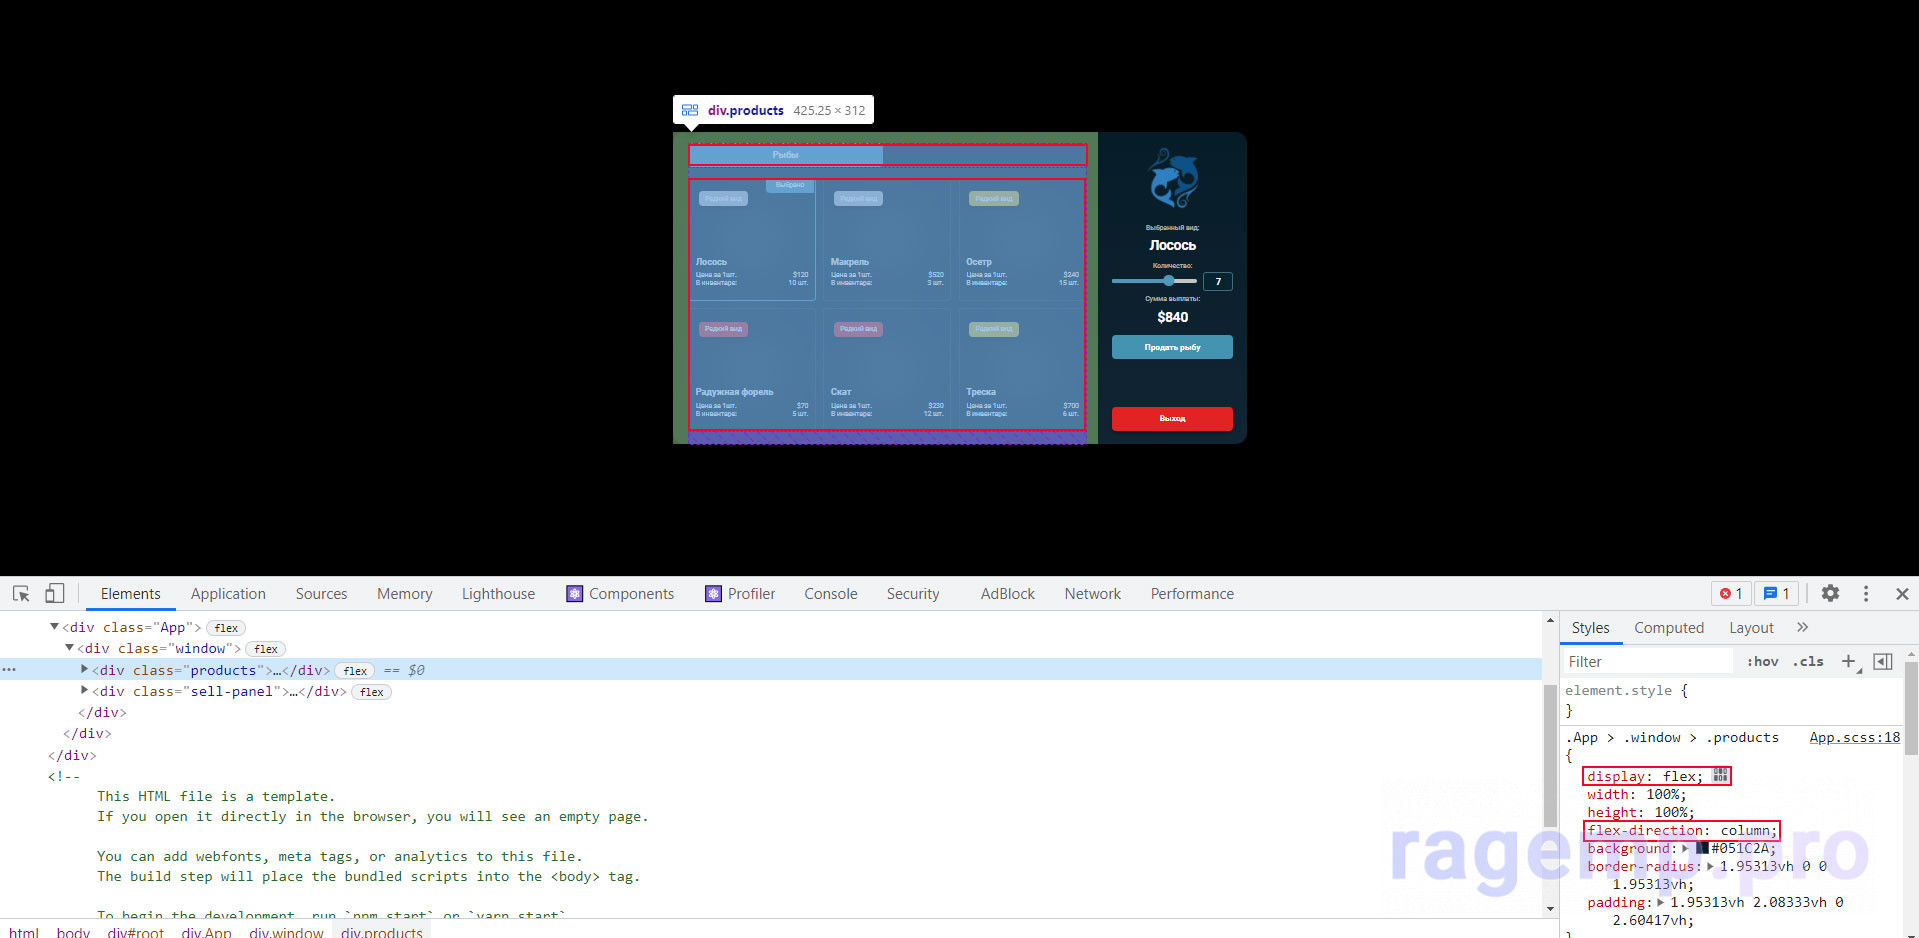The width and height of the screenshot is (1919, 938).
Task: Collapse the div class window node
Action: tap(69, 648)
